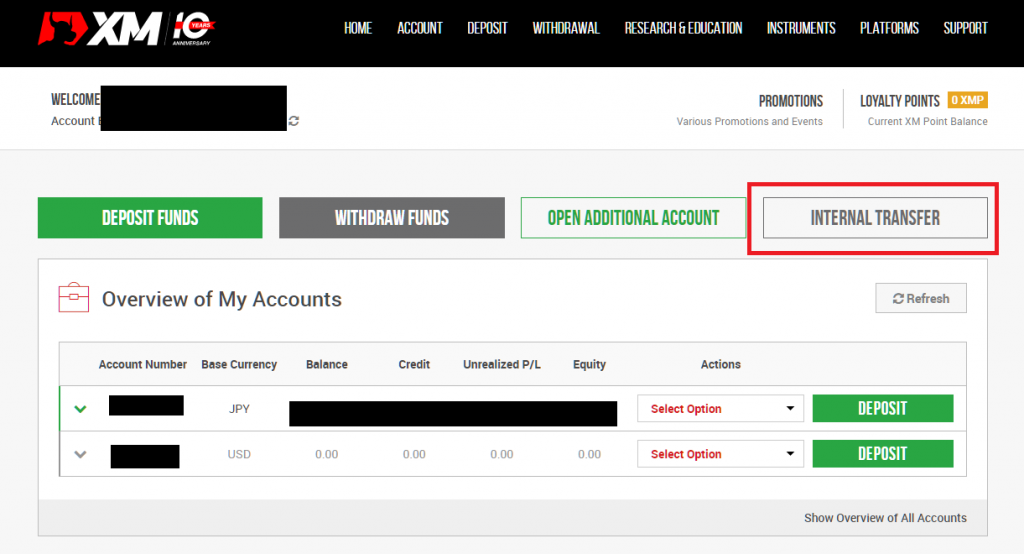Click the 0 XMP loyalty points badge
The height and width of the screenshot is (554, 1024).
point(967,101)
